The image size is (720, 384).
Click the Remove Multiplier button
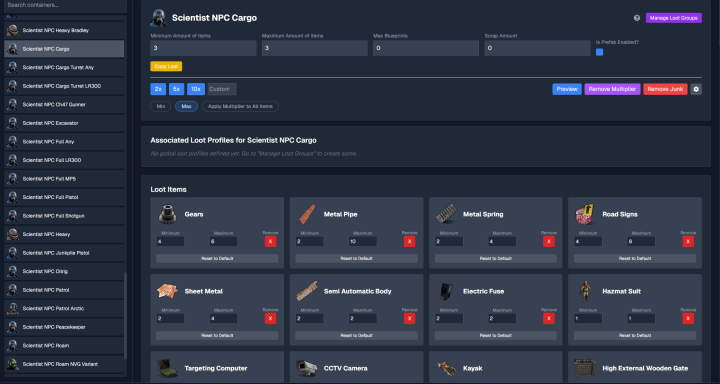(612, 89)
